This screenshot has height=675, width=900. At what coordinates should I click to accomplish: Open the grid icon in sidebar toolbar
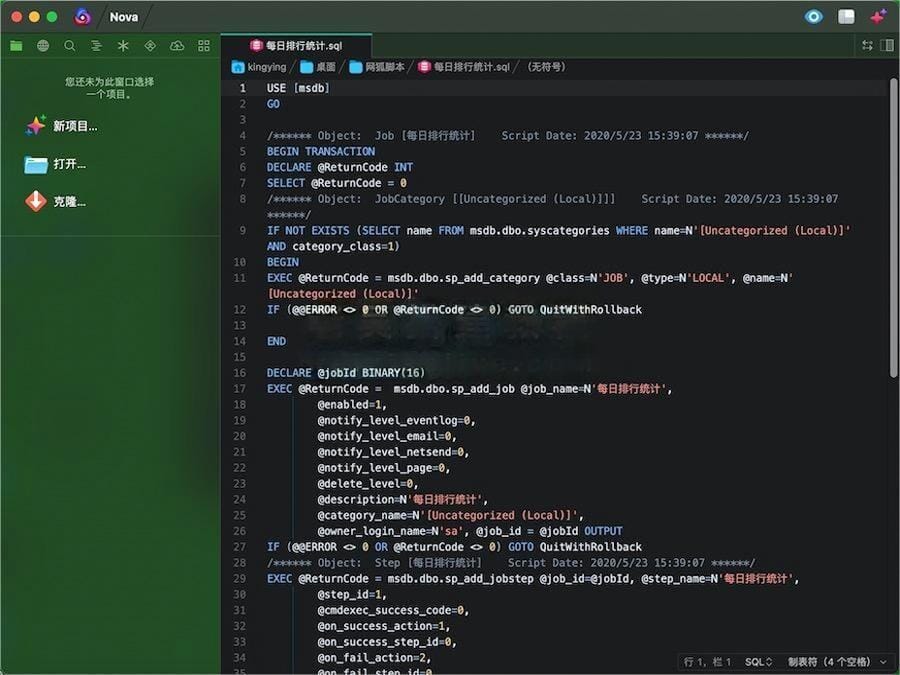[204, 46]
